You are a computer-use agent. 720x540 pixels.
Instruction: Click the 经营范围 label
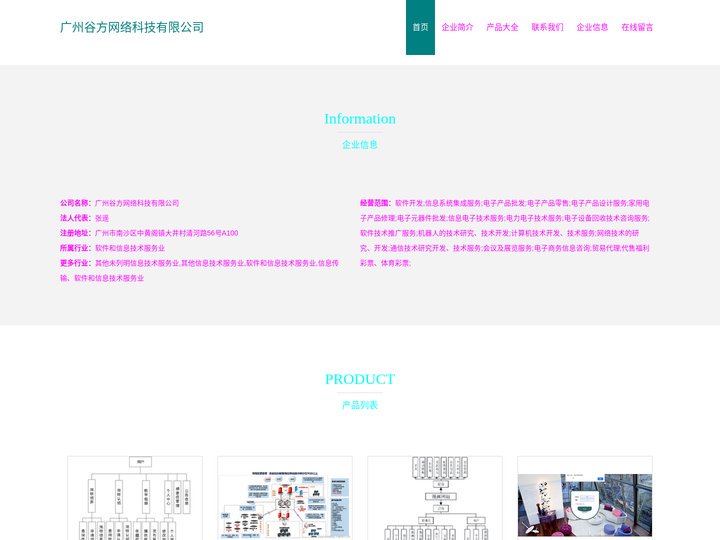[376, 203]
